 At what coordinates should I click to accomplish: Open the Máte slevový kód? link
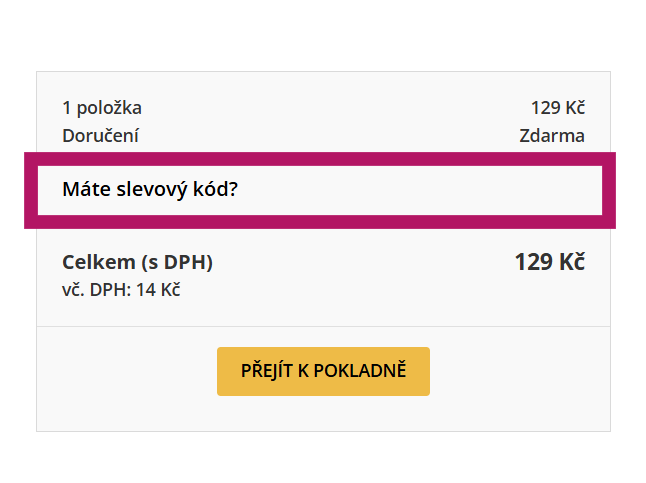(150, 189)
